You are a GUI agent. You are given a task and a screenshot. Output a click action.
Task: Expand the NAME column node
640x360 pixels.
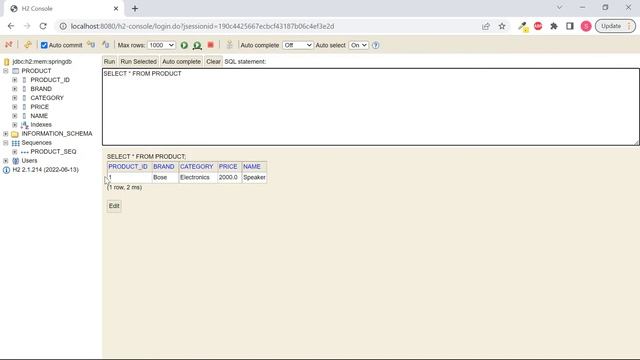pos(15,116)
